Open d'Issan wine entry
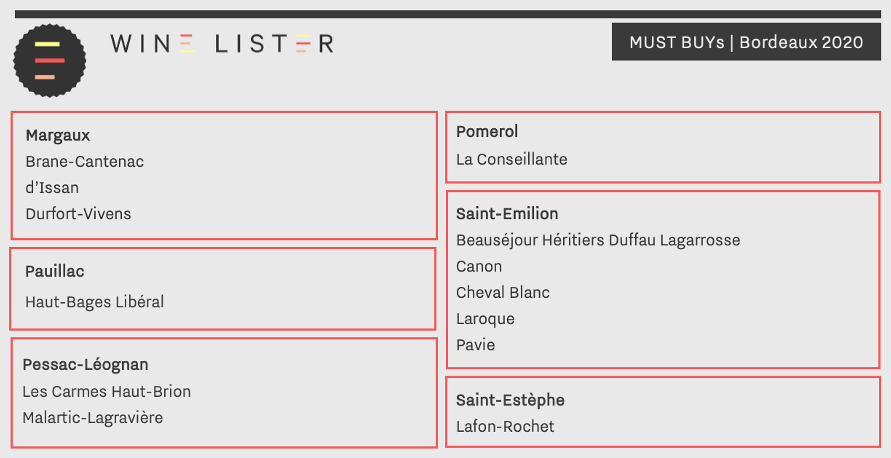The image size is (891, 458). click(52, 188)
